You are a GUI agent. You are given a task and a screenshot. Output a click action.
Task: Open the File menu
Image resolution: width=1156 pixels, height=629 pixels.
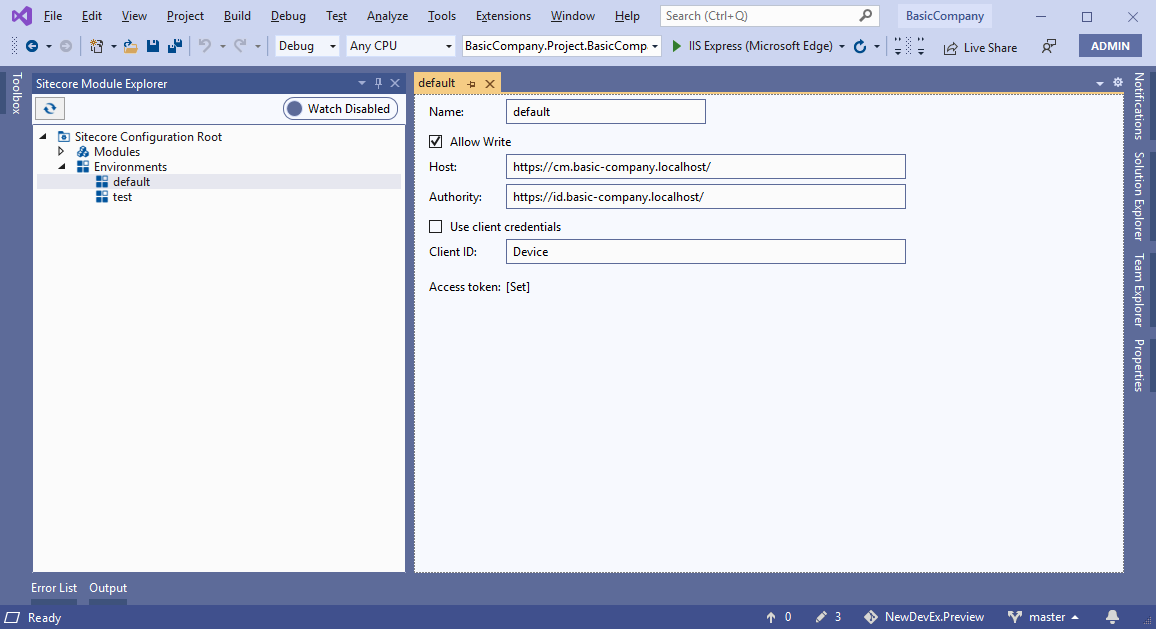click(x=52, y=15)
